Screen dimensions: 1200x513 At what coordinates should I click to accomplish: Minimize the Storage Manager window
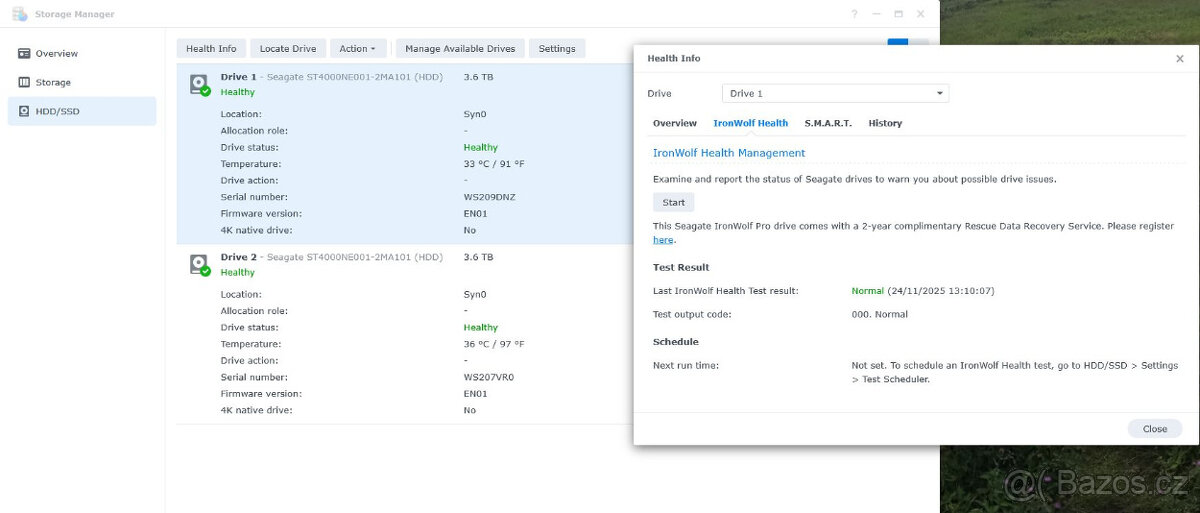click(876, 14)
